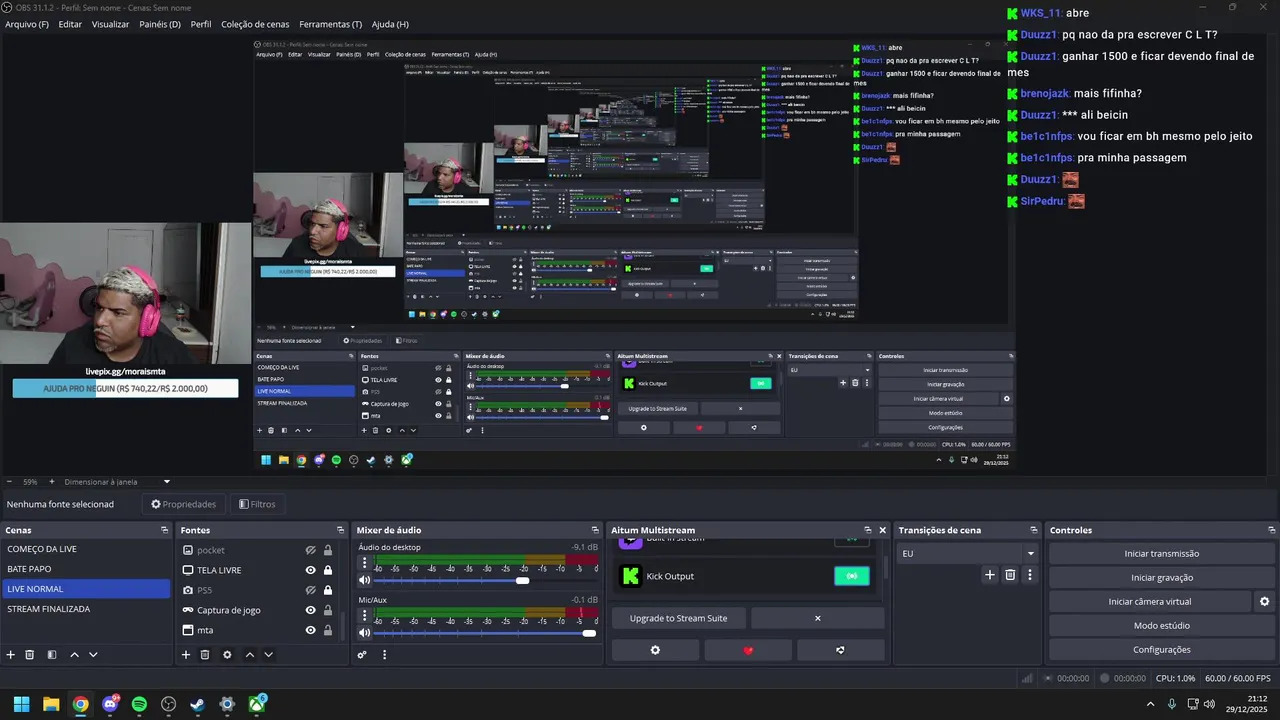The height and width of the screenshot is (720, 1280).
Task: Unlock the TELA LIVRE source lock icon
Action: [327, 570]
